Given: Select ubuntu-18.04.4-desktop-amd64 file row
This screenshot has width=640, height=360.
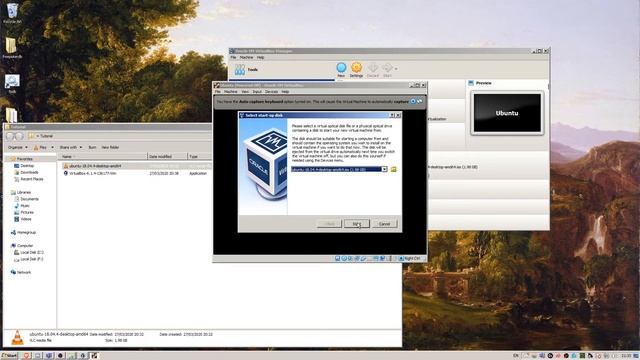Looking at the screenshot, I should pyautogui.click(x=136, y=166).
